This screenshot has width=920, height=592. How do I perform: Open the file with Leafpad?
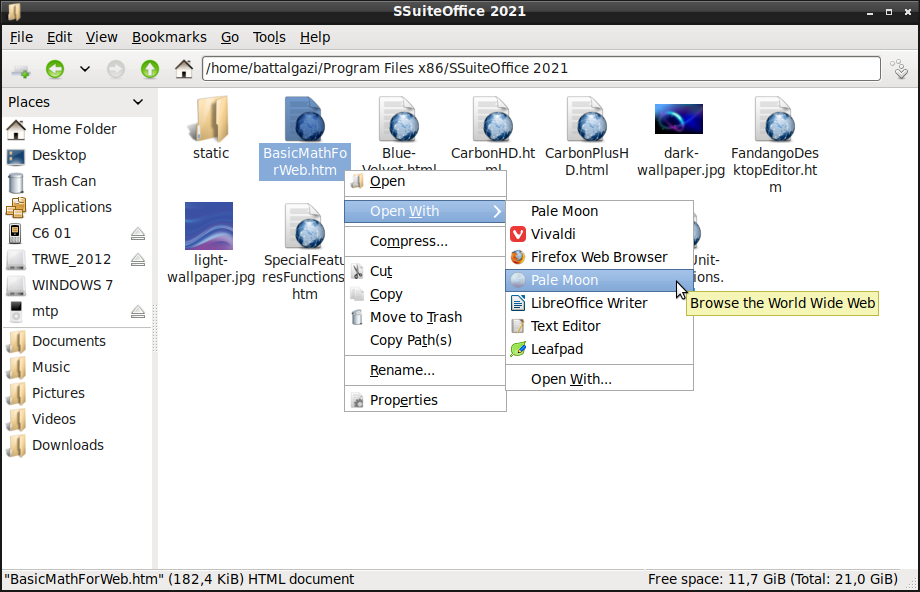(599, 350)
